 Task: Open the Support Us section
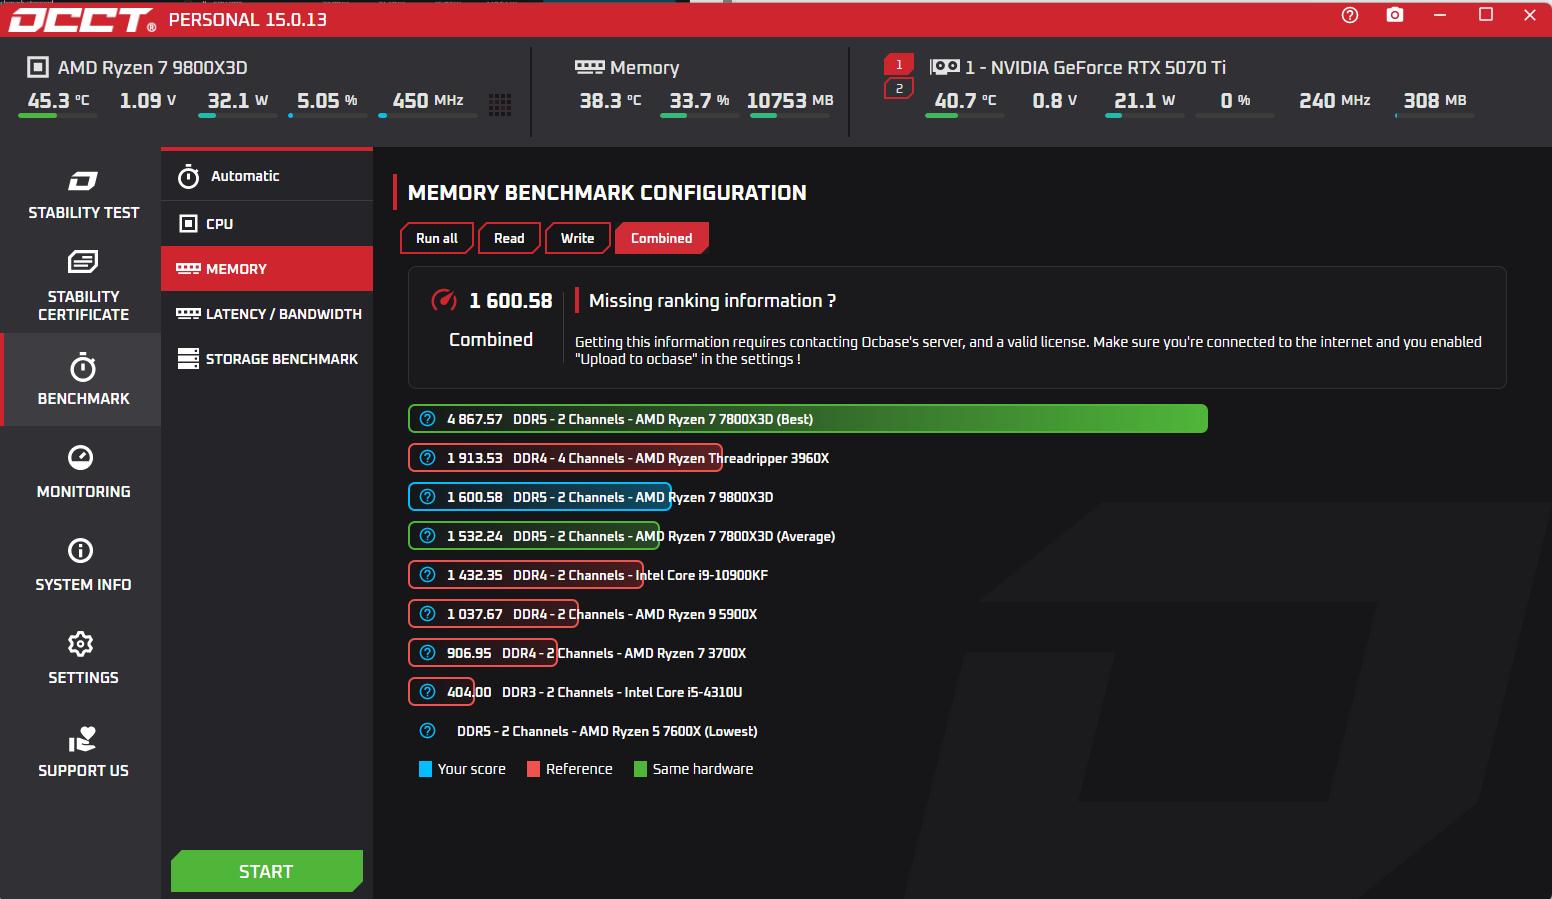(x=83, y=751)
